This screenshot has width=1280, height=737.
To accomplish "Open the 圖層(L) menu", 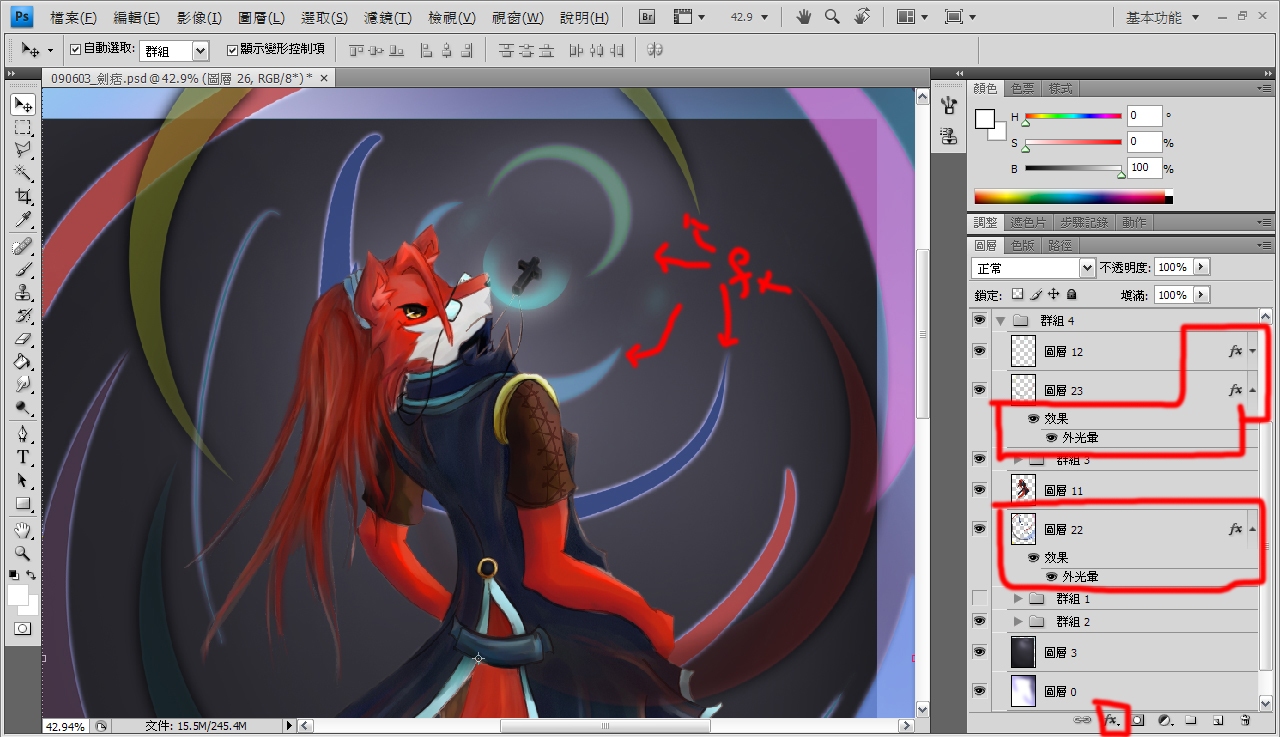I will tap(261, 18).
